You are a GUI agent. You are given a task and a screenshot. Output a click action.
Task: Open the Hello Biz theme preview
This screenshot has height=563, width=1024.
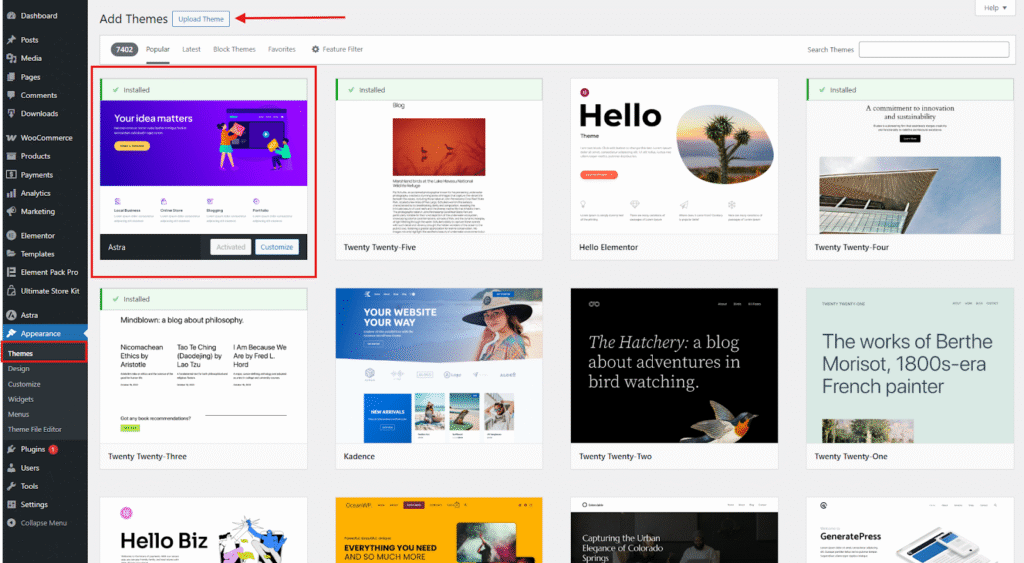[x=204, y=530]
